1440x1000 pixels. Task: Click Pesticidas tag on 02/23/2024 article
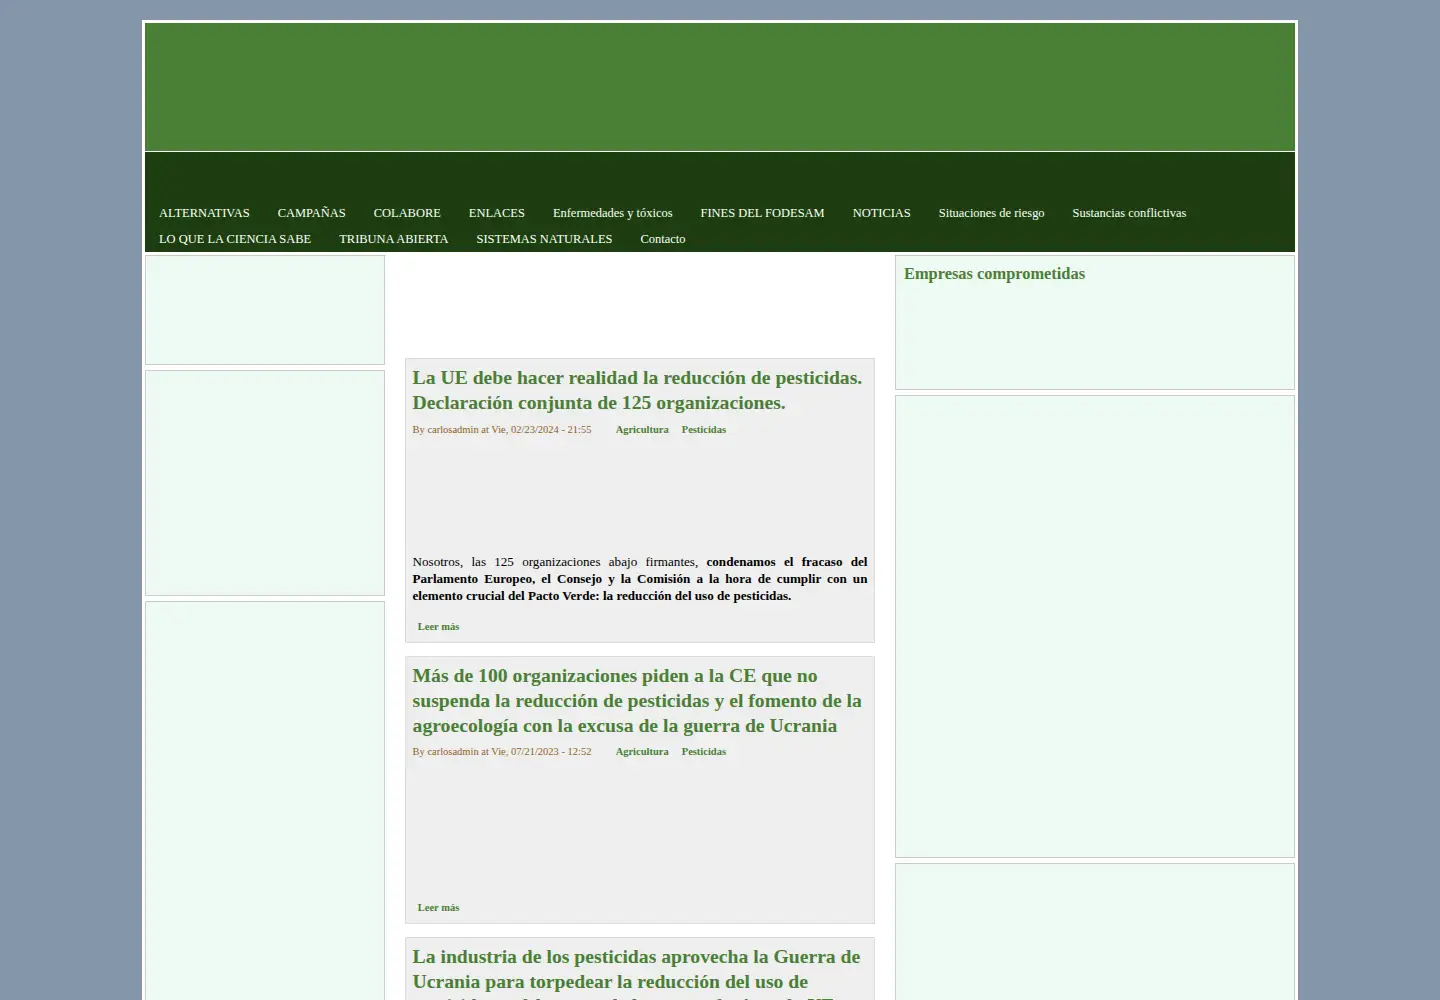[x=704, y=430]
